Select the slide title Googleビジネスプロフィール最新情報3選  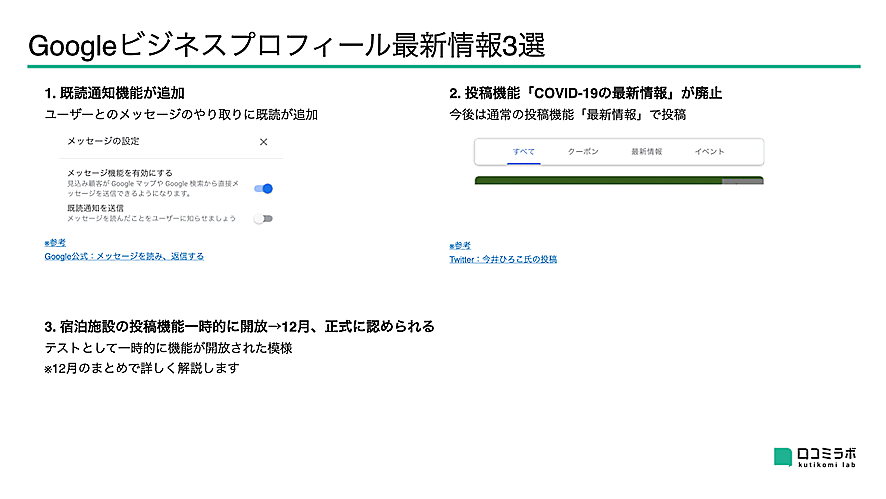tap(287, 45)
